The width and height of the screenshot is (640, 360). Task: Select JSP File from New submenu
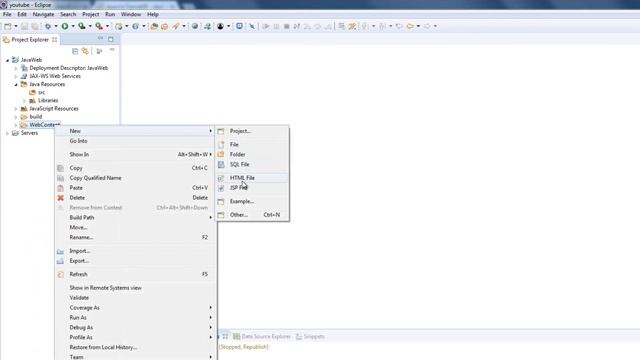252,188
